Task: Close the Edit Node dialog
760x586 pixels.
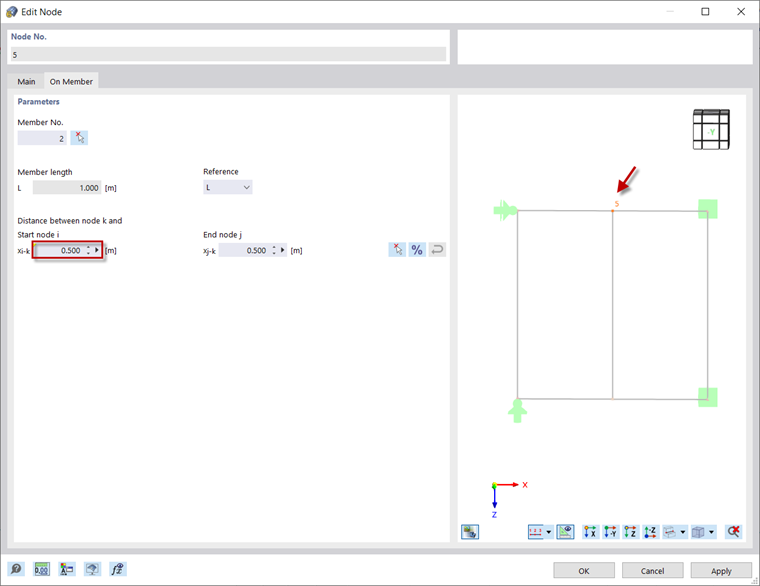Action: click(741, 12)
